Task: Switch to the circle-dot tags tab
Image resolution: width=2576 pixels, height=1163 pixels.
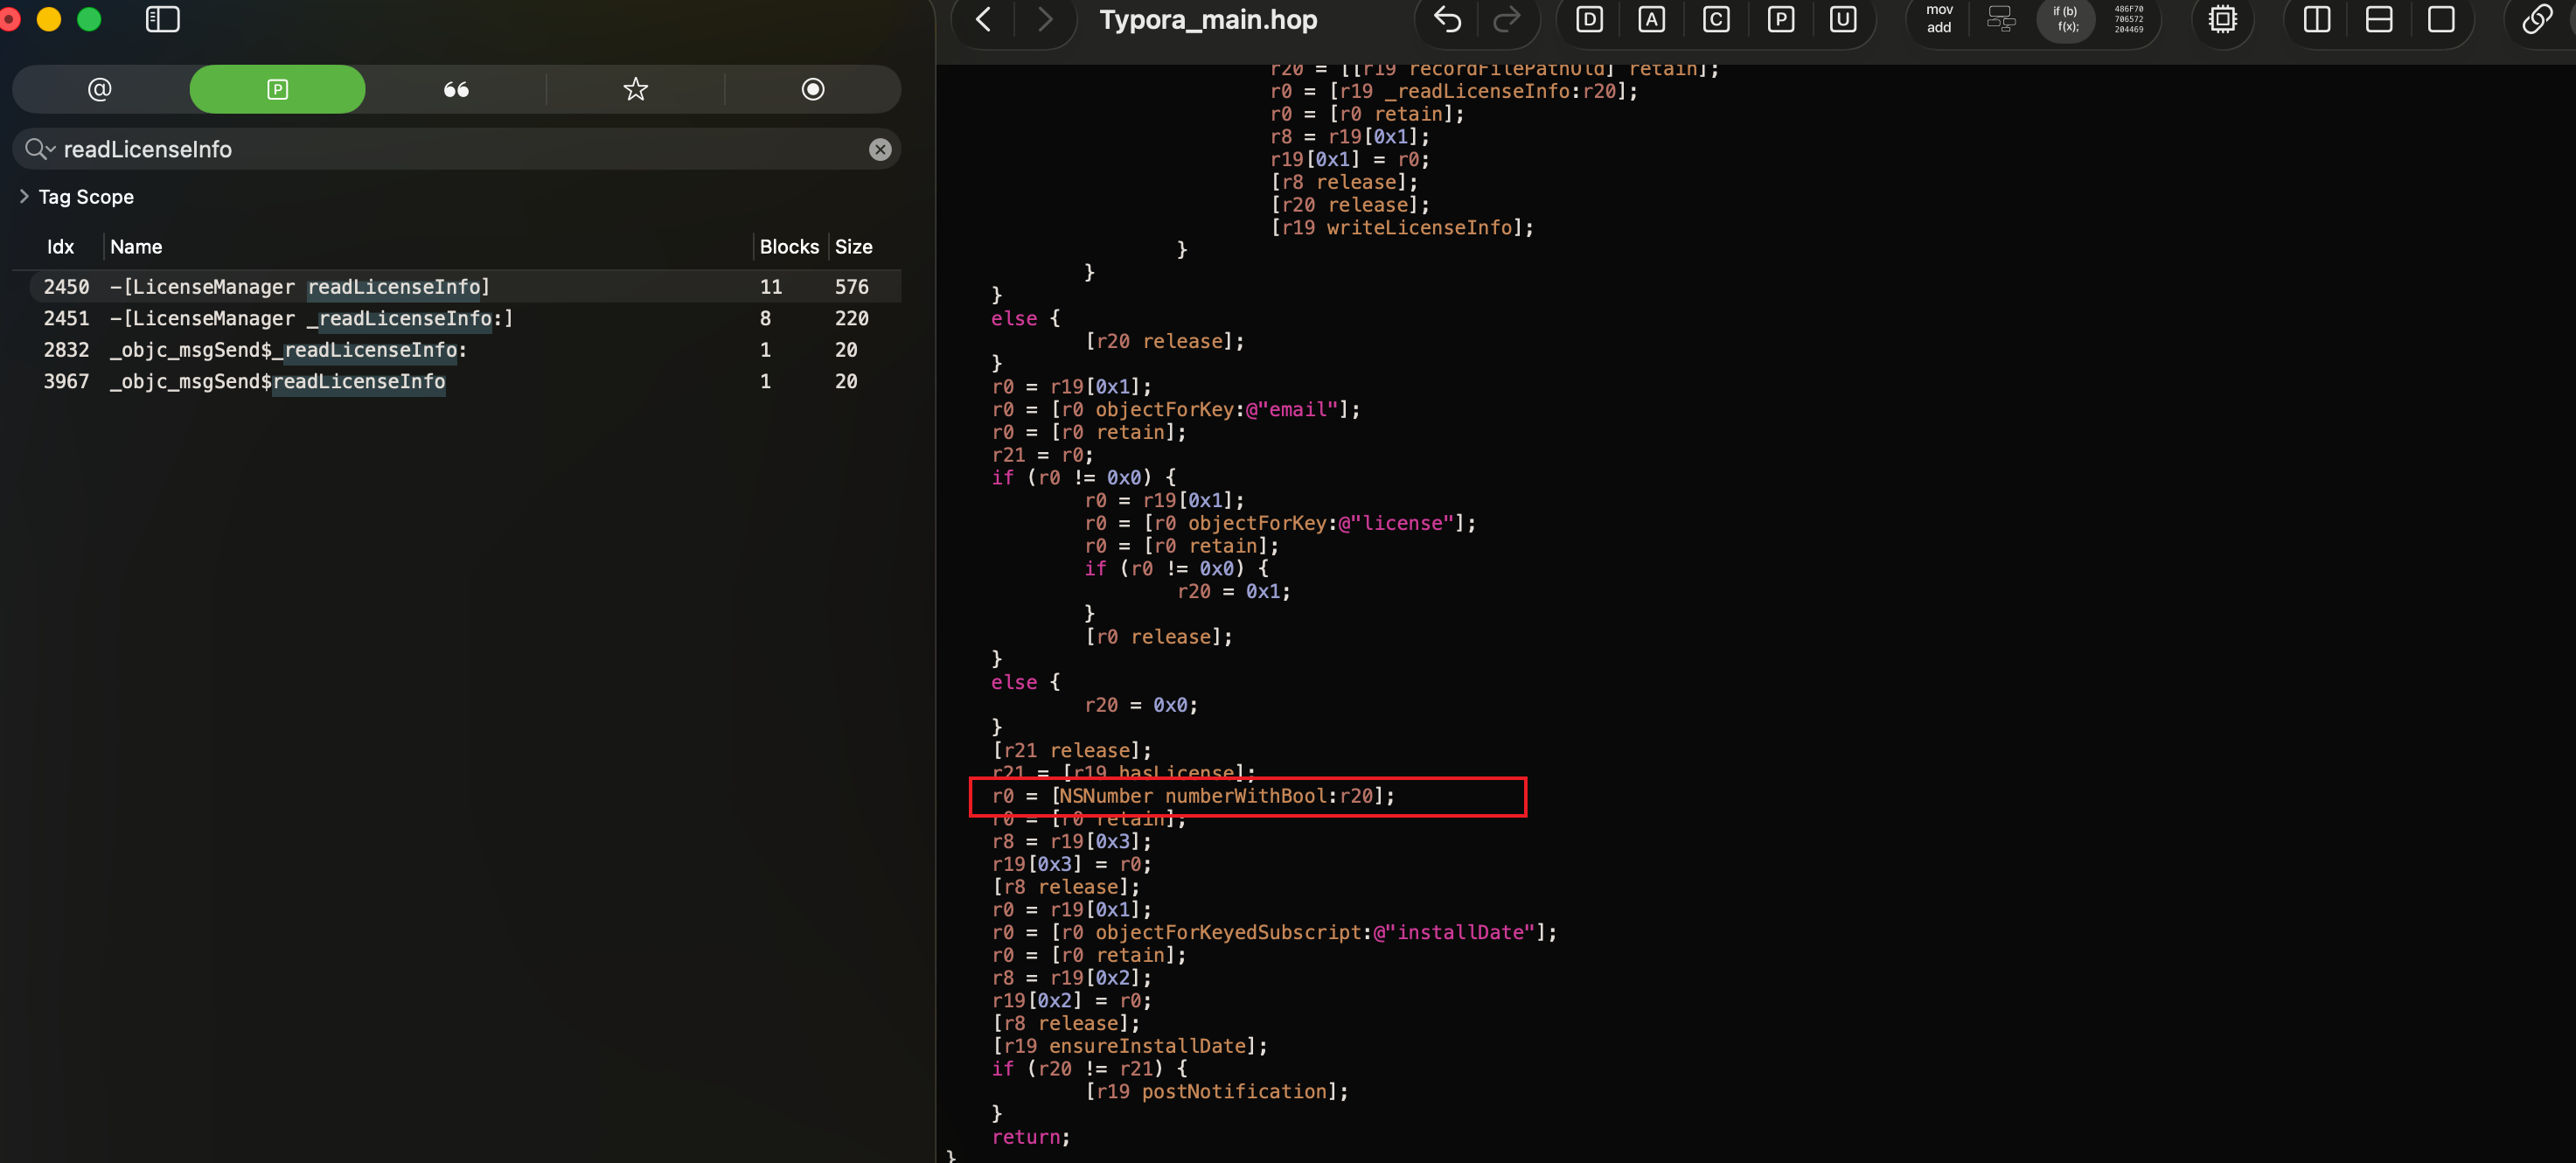Action: click(813, 89)
